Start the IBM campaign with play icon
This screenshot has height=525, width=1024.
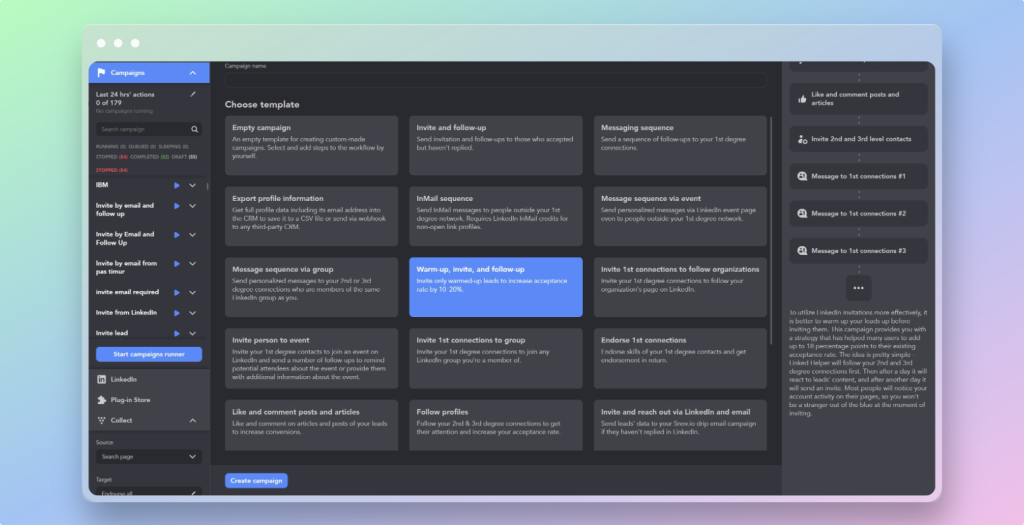click(177, 185)
